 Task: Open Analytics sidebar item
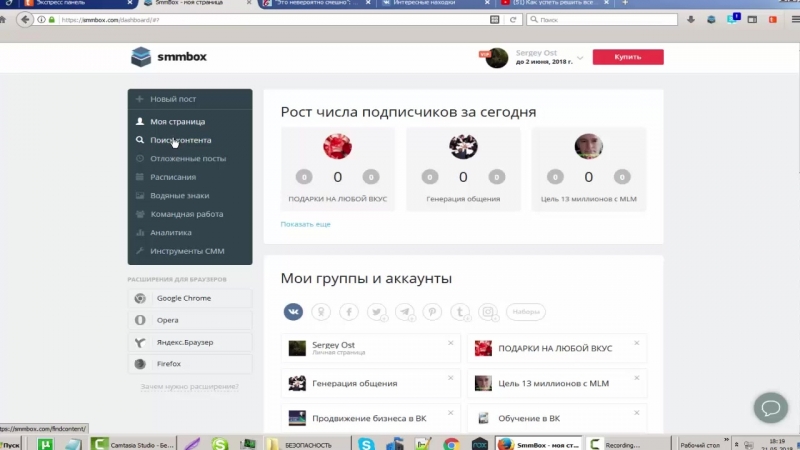(190, 233)
